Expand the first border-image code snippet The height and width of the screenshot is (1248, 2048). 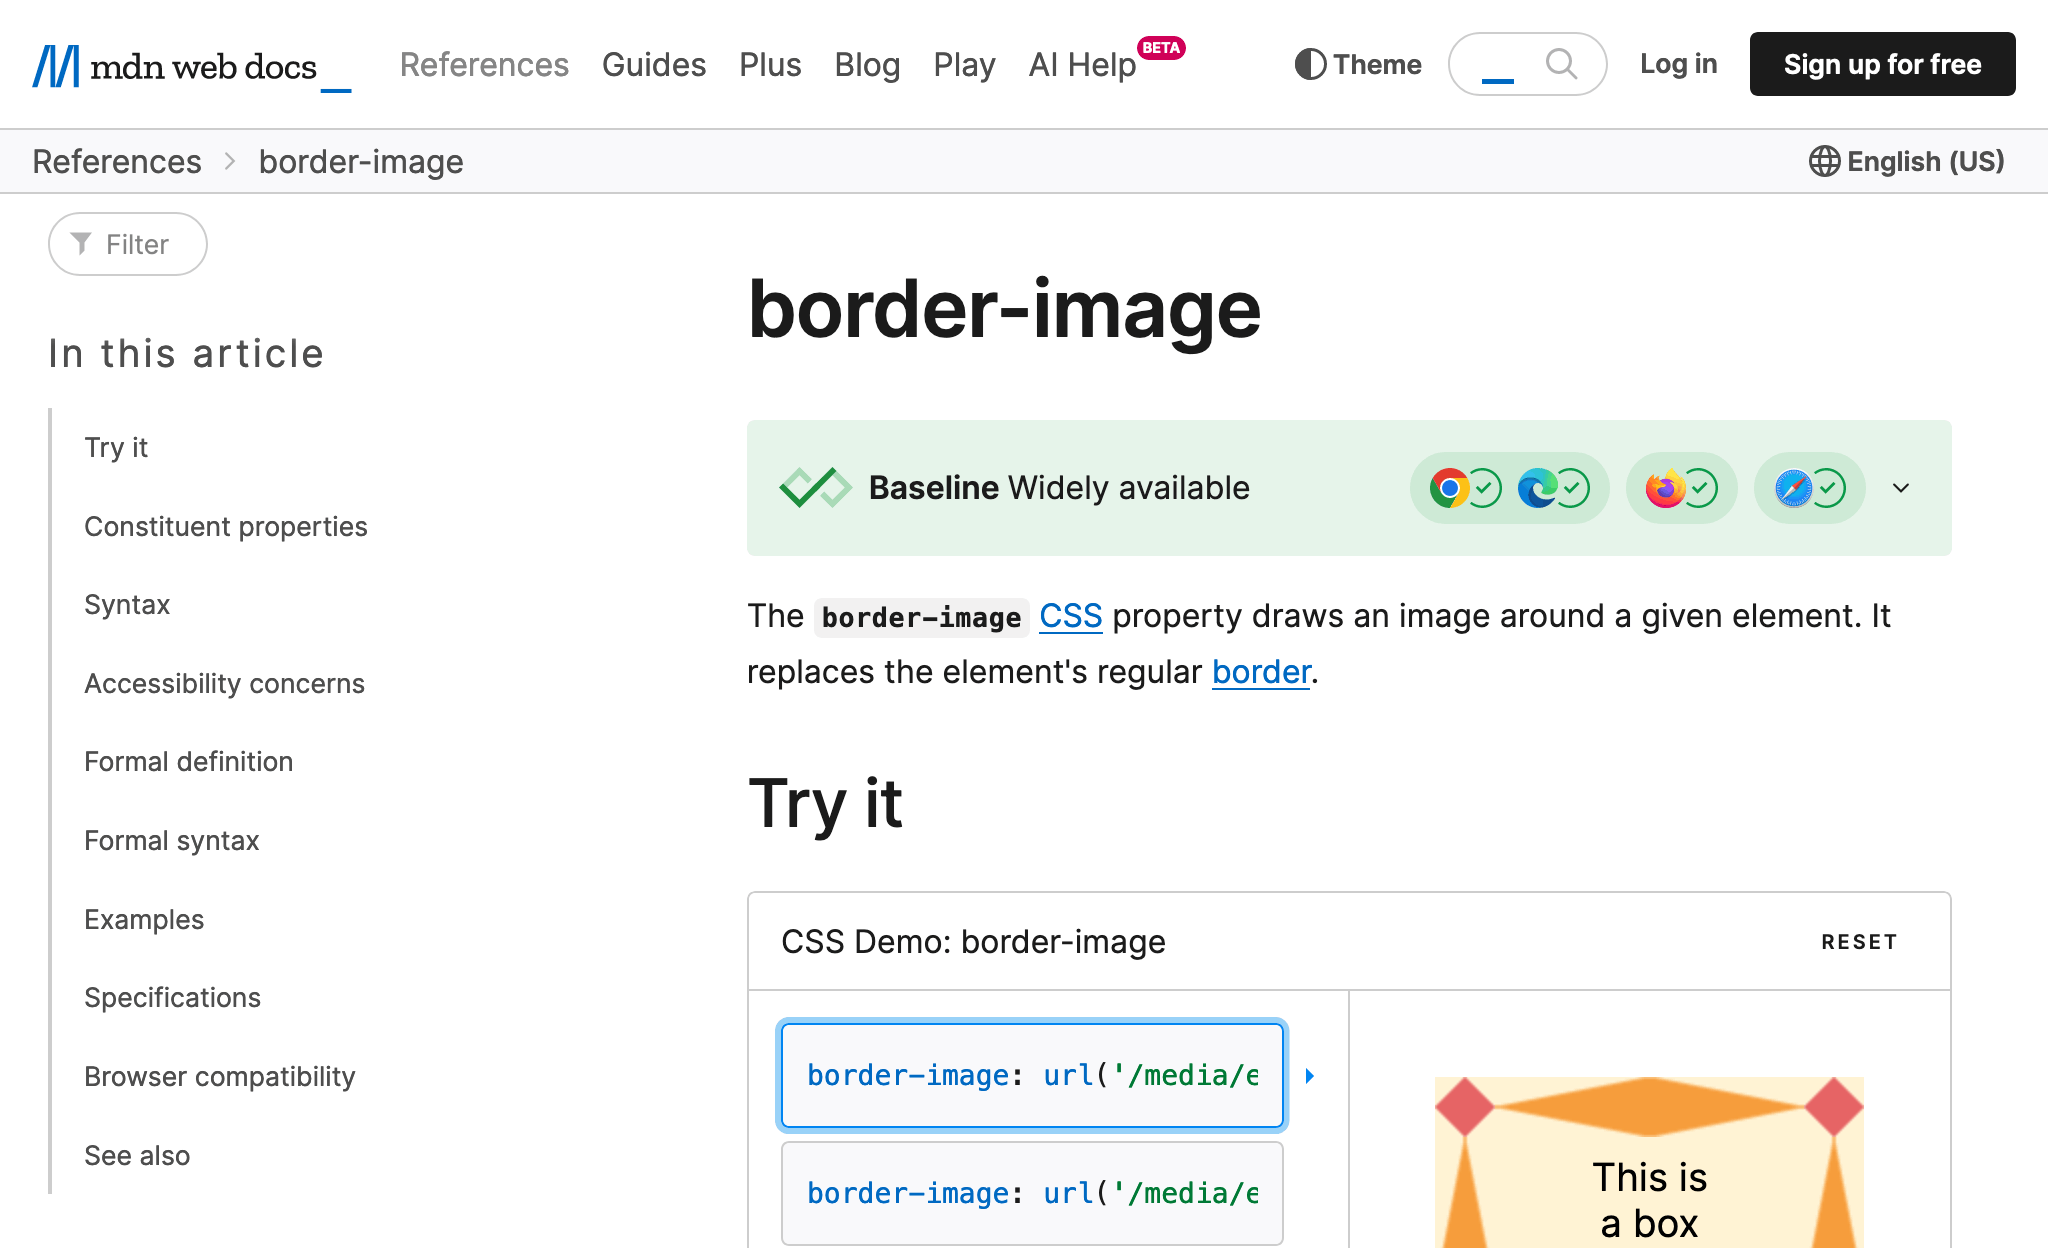pyautogui.click(x=1310, y=1076)
